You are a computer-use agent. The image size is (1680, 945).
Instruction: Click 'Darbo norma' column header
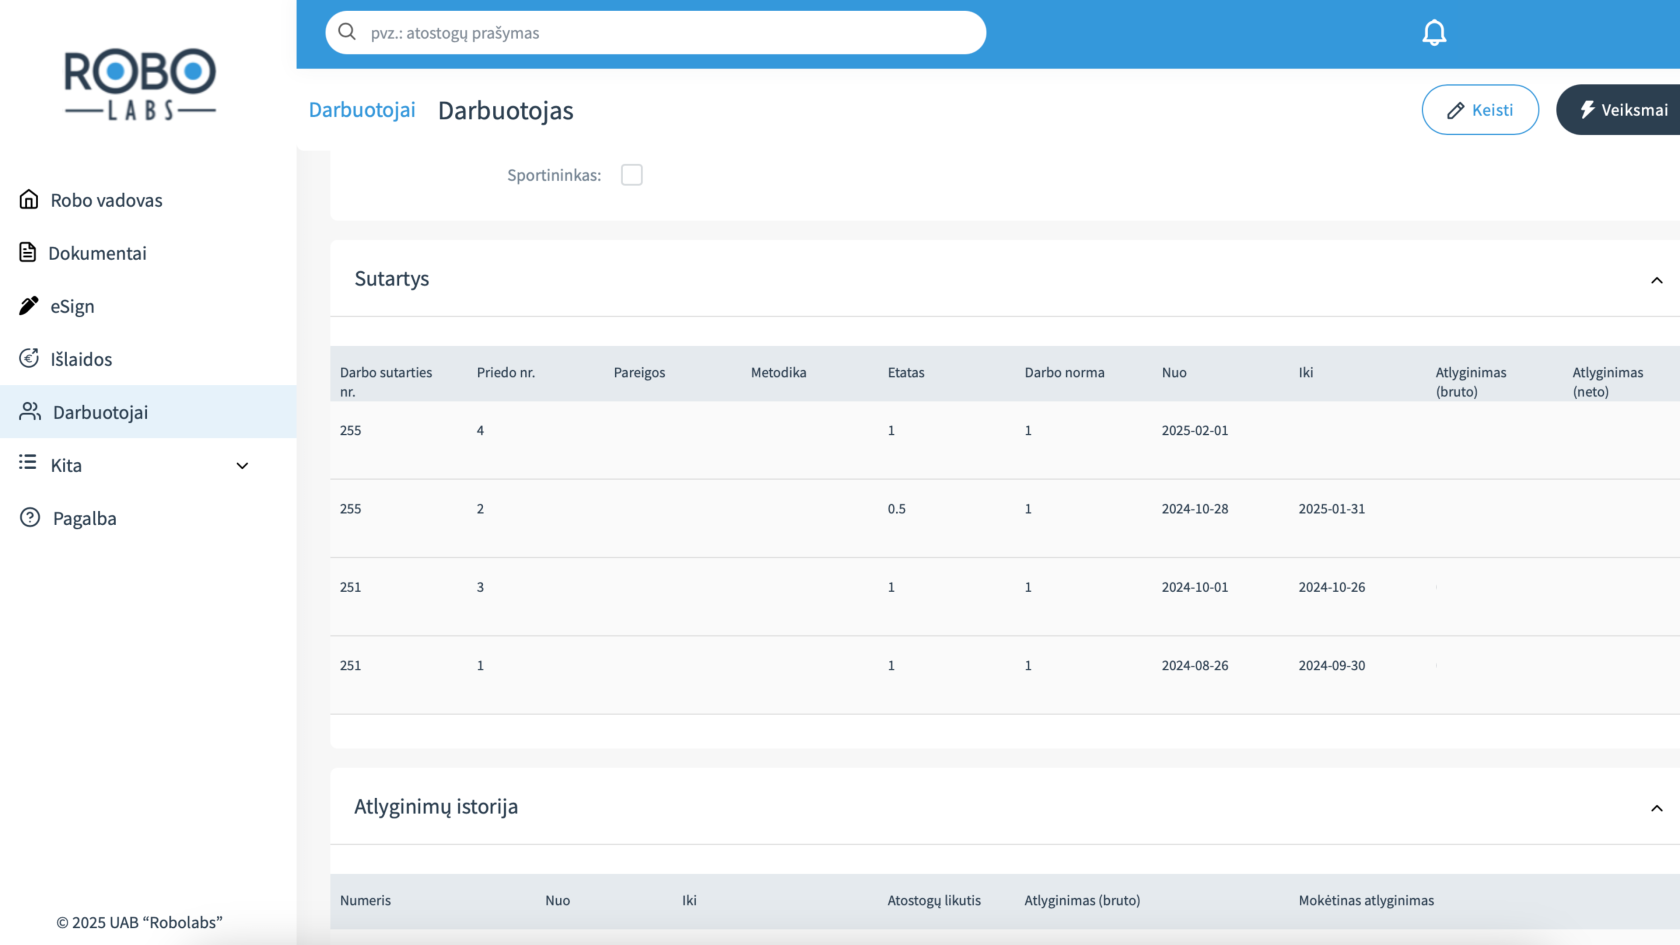tap(1065, 373)
